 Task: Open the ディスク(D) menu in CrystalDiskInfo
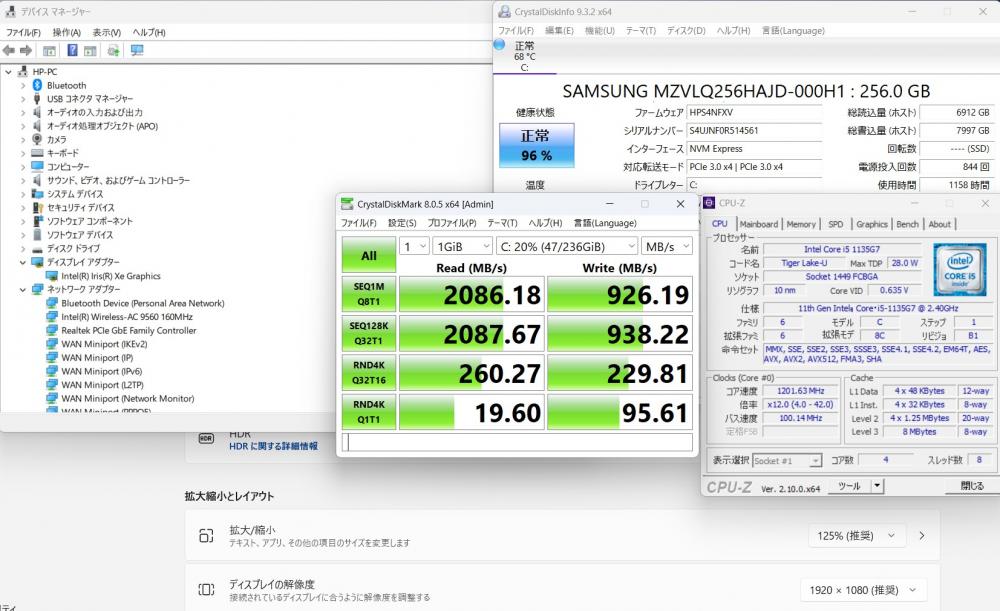(686, 31)
